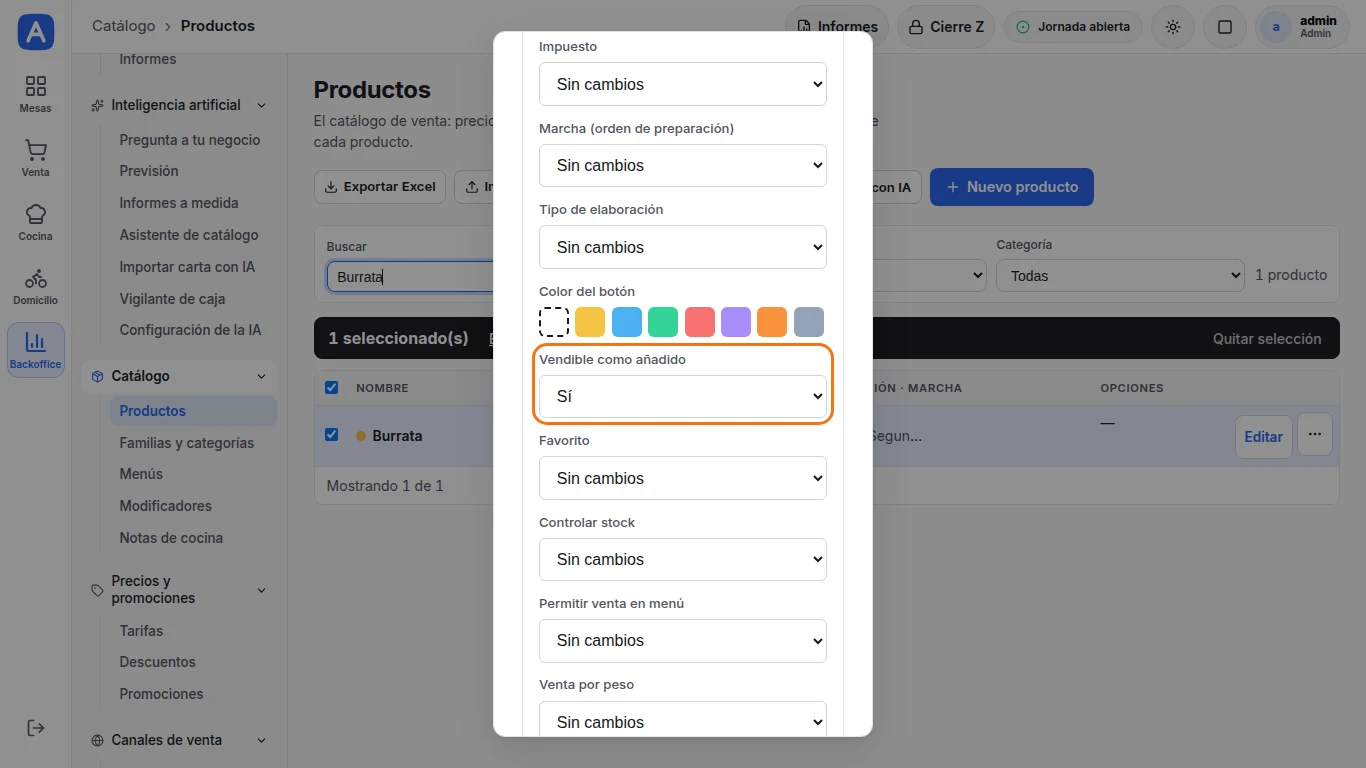The width and height of the screenshot is (1366, 768).
Task: Open the Mesas grid icon
Action: pos(36,94)
